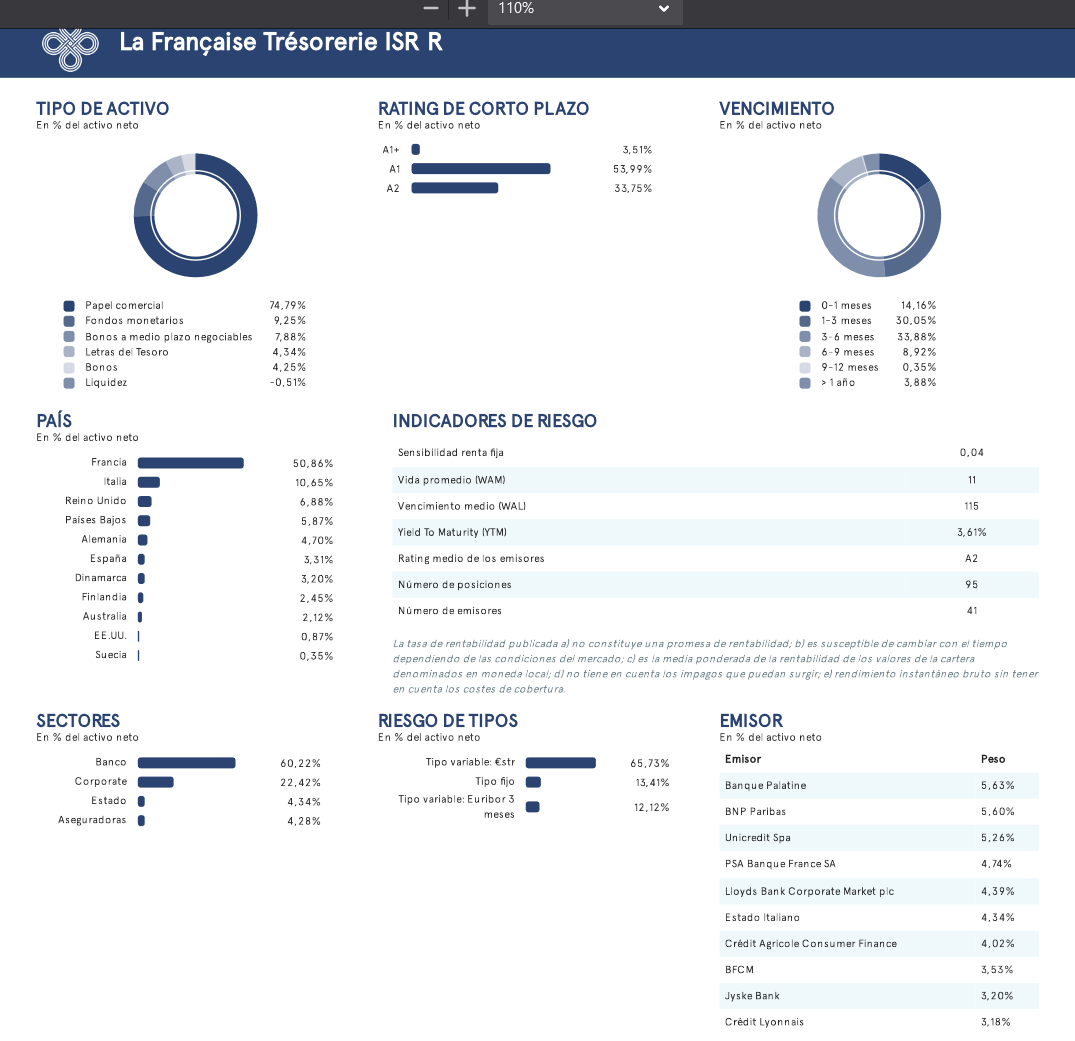The image size is (1075, 1041).
Task: Click the Tipo de activo donut chart
Action: tap(195, 215)
